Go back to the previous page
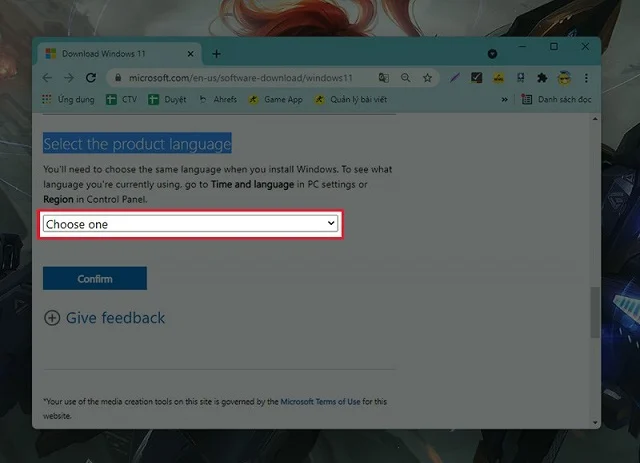Image resolution: width=640 pixels, height=463 pixels. pos(47,78)
